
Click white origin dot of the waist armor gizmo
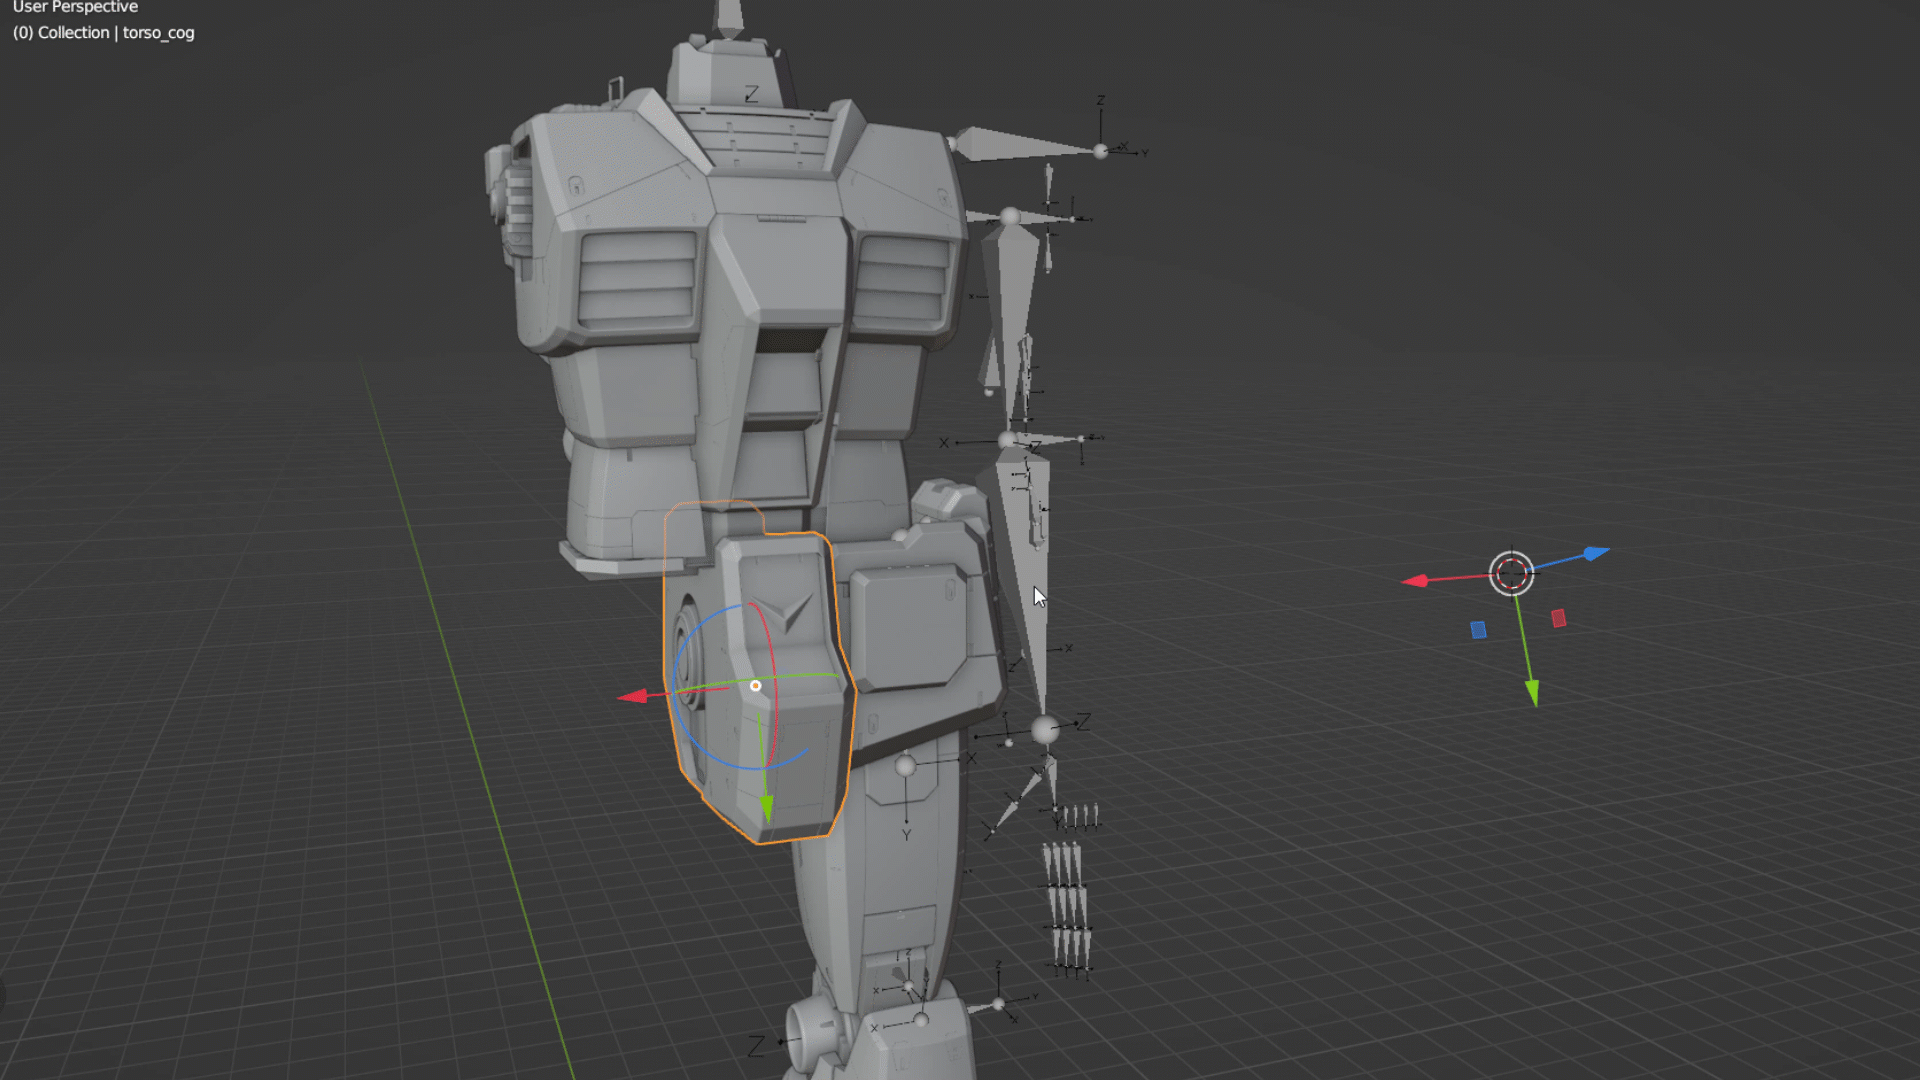coord(756,686)
